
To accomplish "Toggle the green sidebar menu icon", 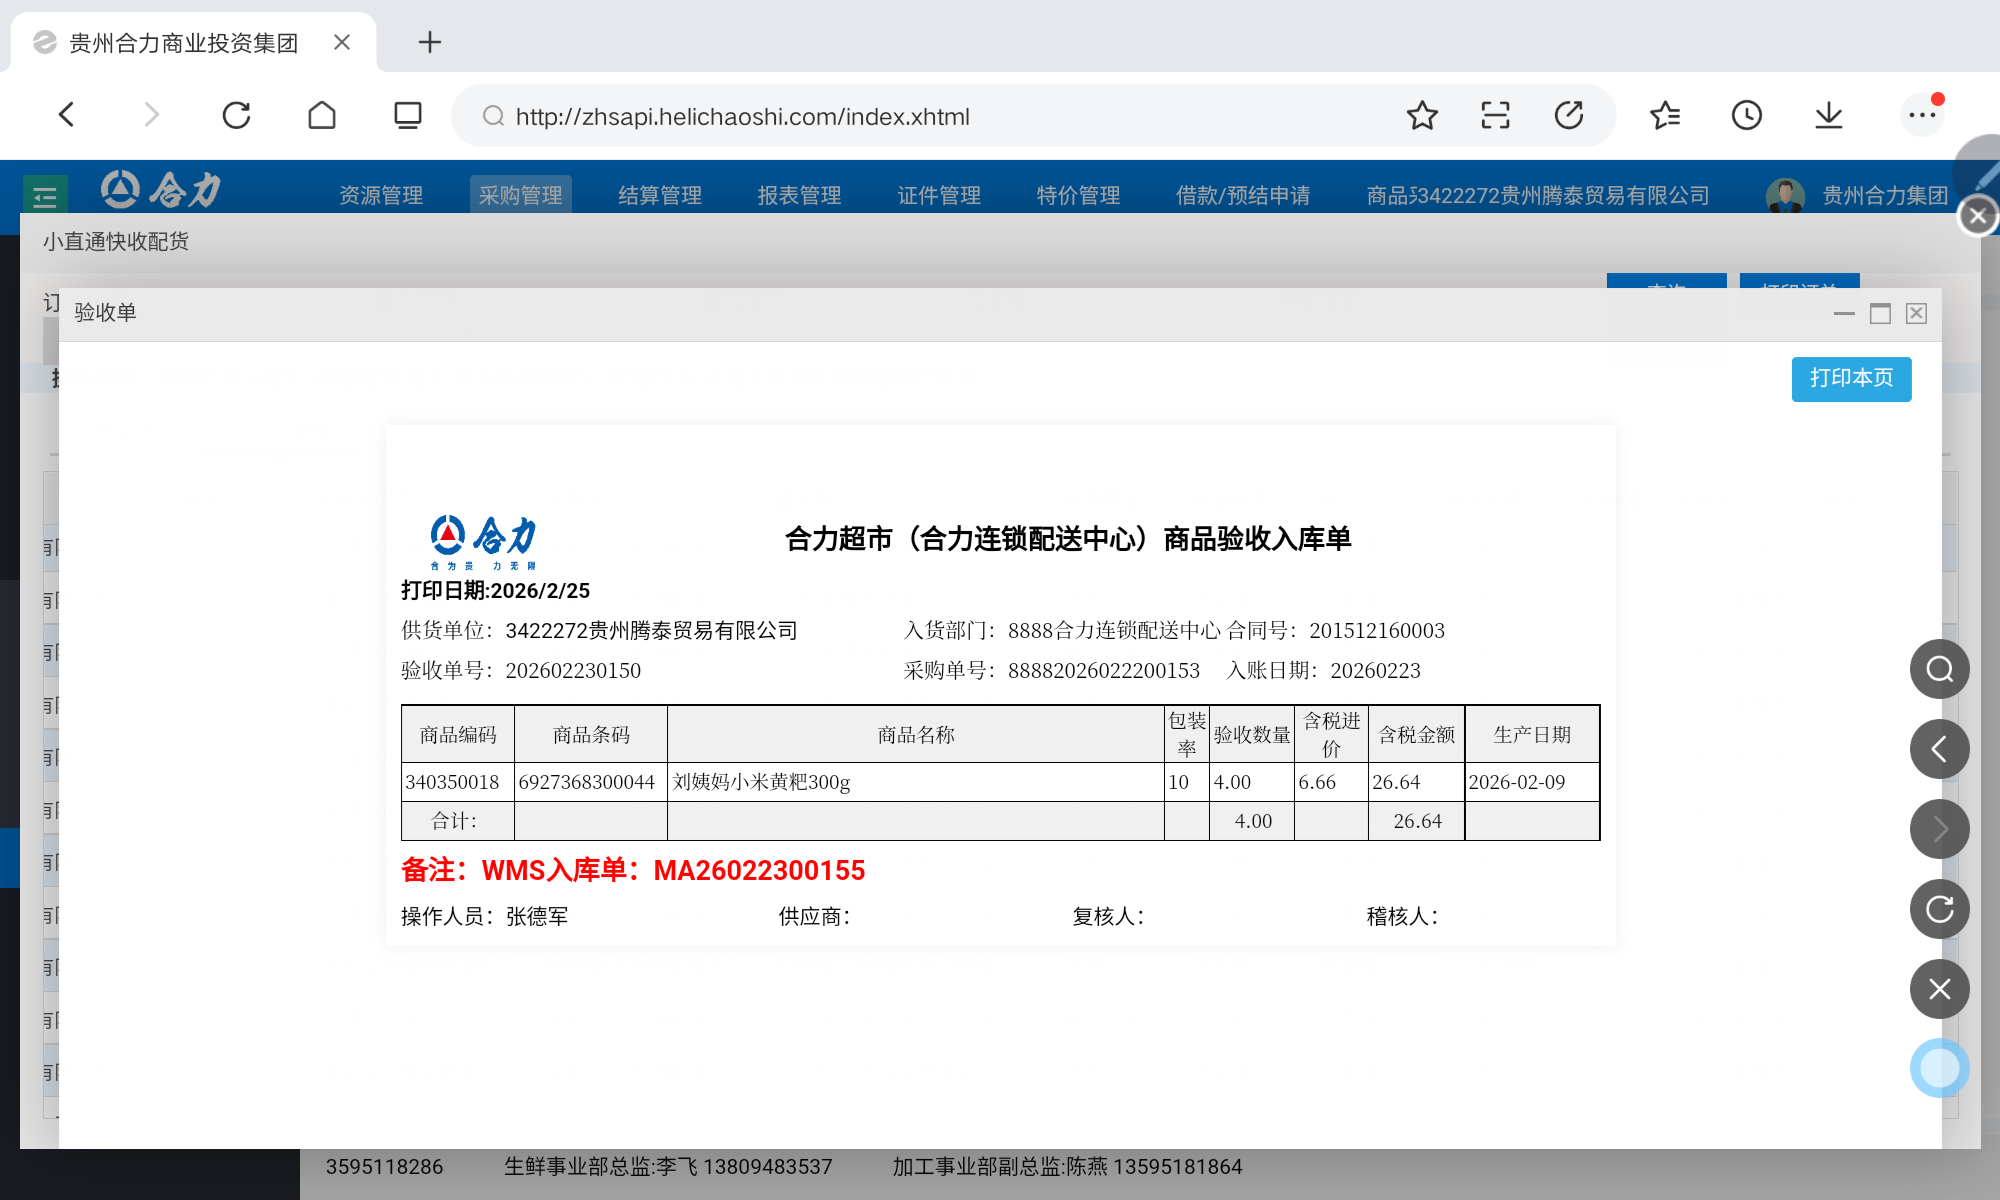I will click(x=45, y=196).
